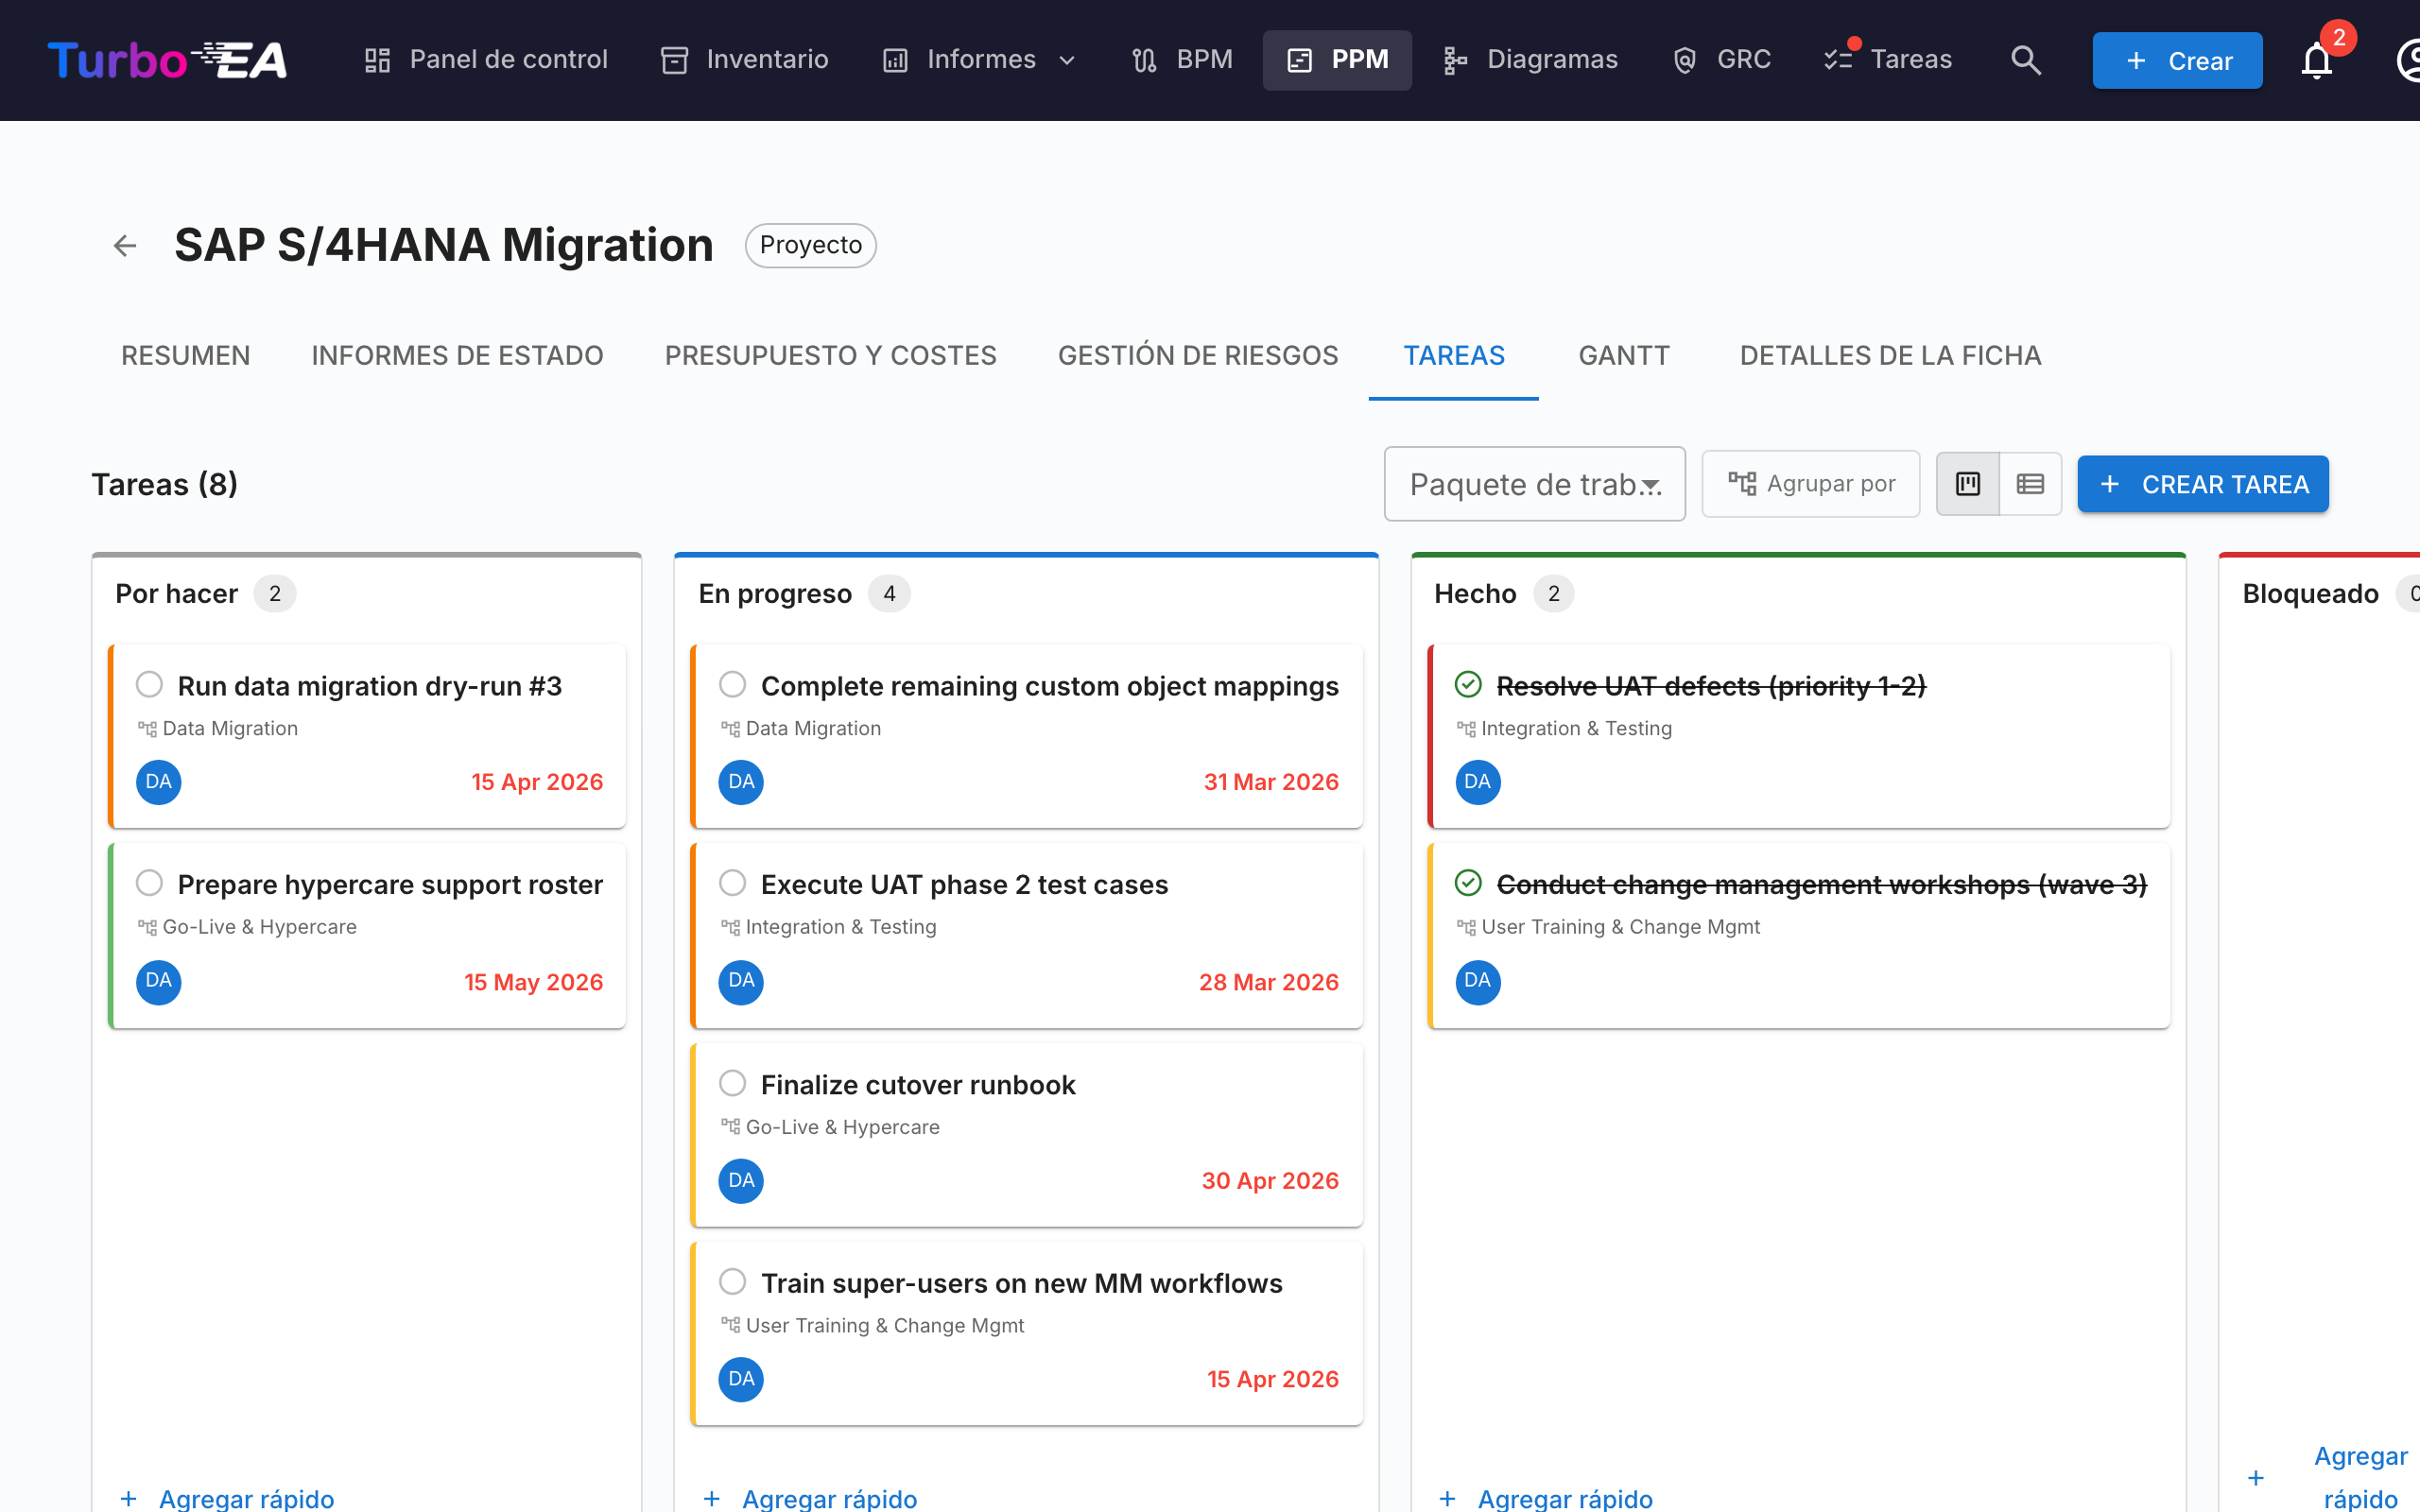2420x1512 pixels.
Task: Click the DA avatar on Complete remaining custom object mappings
Action: [x=741, y=781]
